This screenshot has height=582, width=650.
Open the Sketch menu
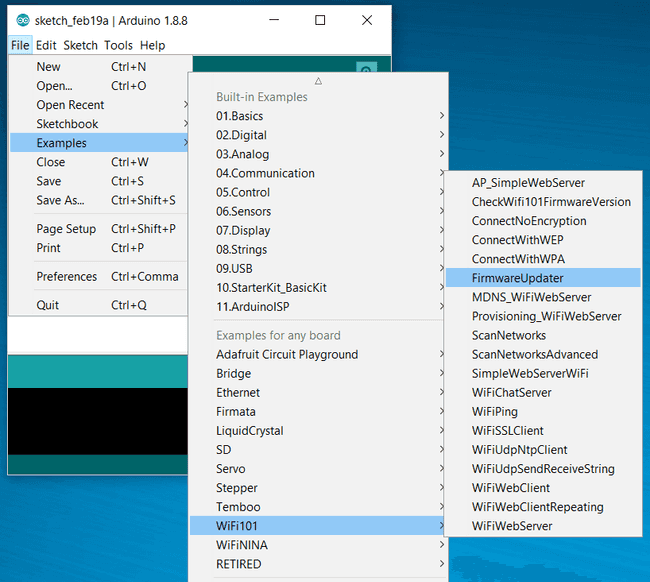[80, 45]
